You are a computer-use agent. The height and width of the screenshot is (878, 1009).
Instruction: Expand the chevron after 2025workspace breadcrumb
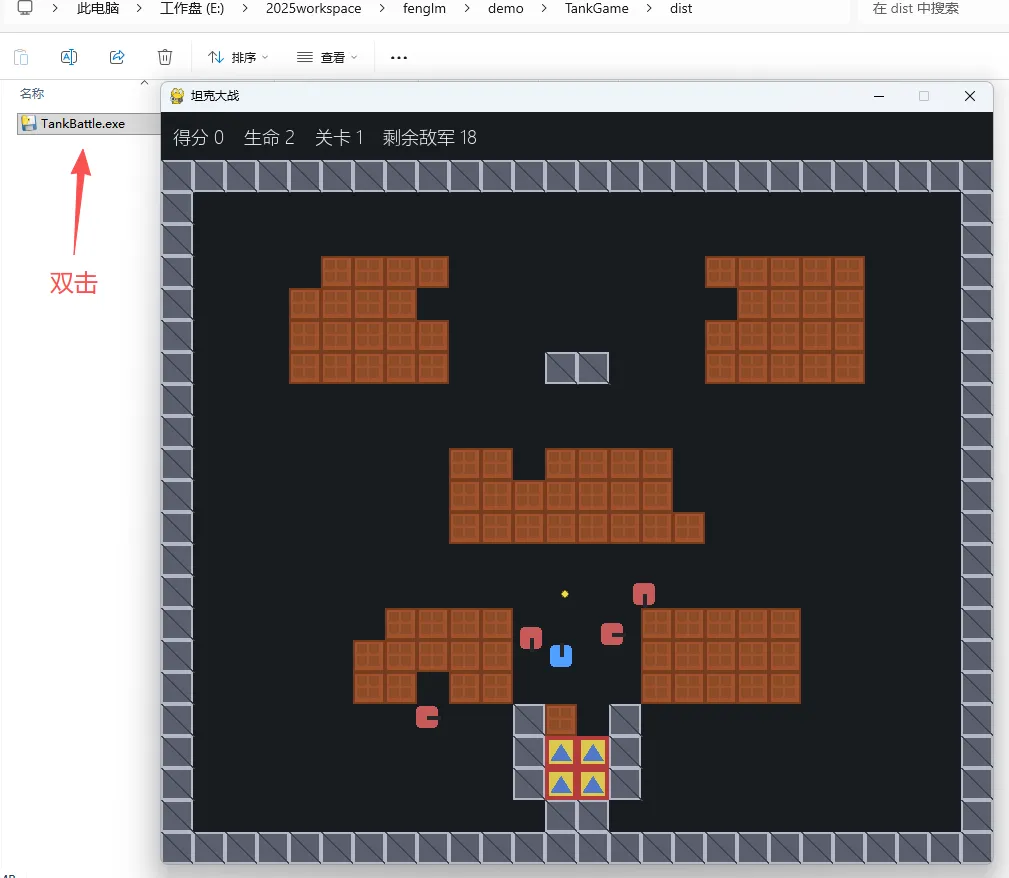coord(382,8)
